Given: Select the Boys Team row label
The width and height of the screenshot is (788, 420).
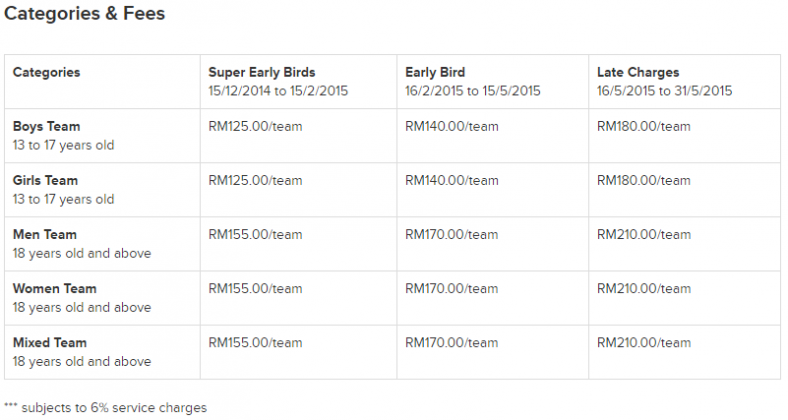Looking at the screenshot, I should coord(46,127).
